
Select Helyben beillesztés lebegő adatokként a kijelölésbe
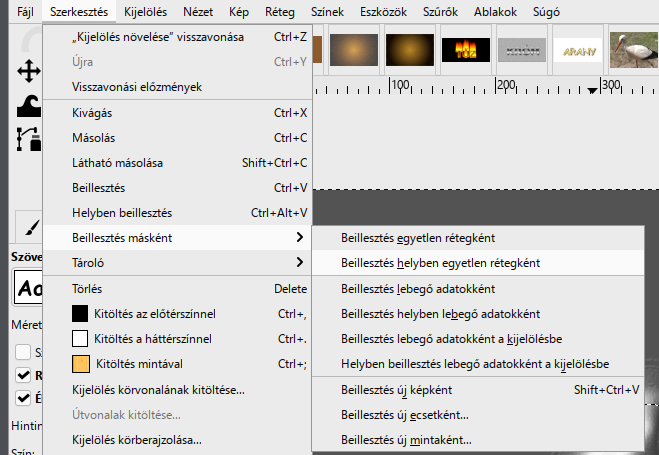(x=478, y=364)
